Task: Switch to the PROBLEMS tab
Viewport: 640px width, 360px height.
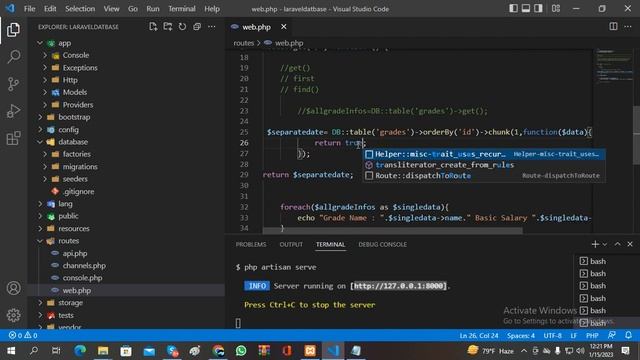Action: tap(251, 244)
